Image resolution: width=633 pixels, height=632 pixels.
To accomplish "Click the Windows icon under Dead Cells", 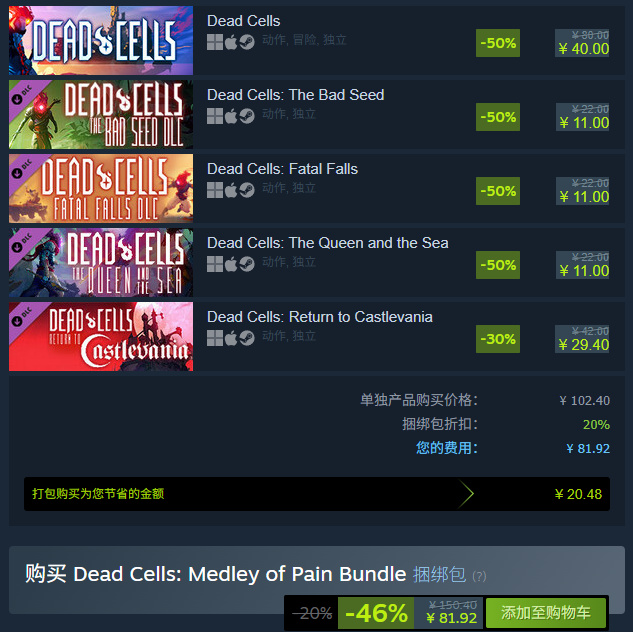I will pyautogui.click(x=215, y=42).
